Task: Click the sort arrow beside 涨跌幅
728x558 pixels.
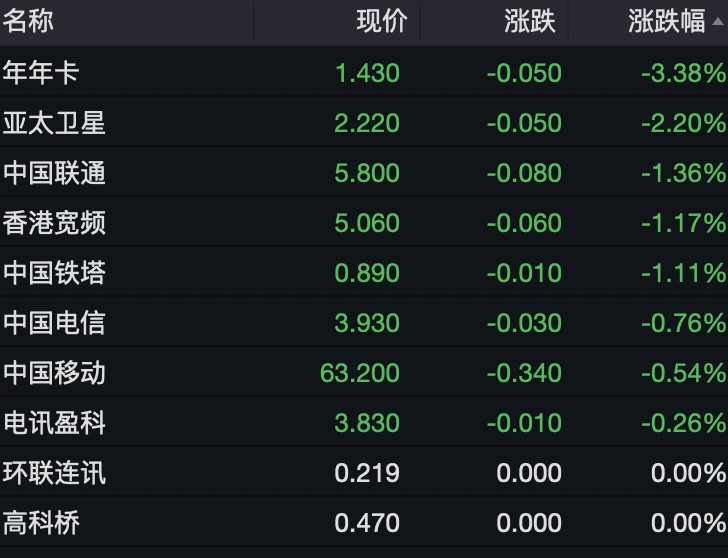Action: pos(718,23)
